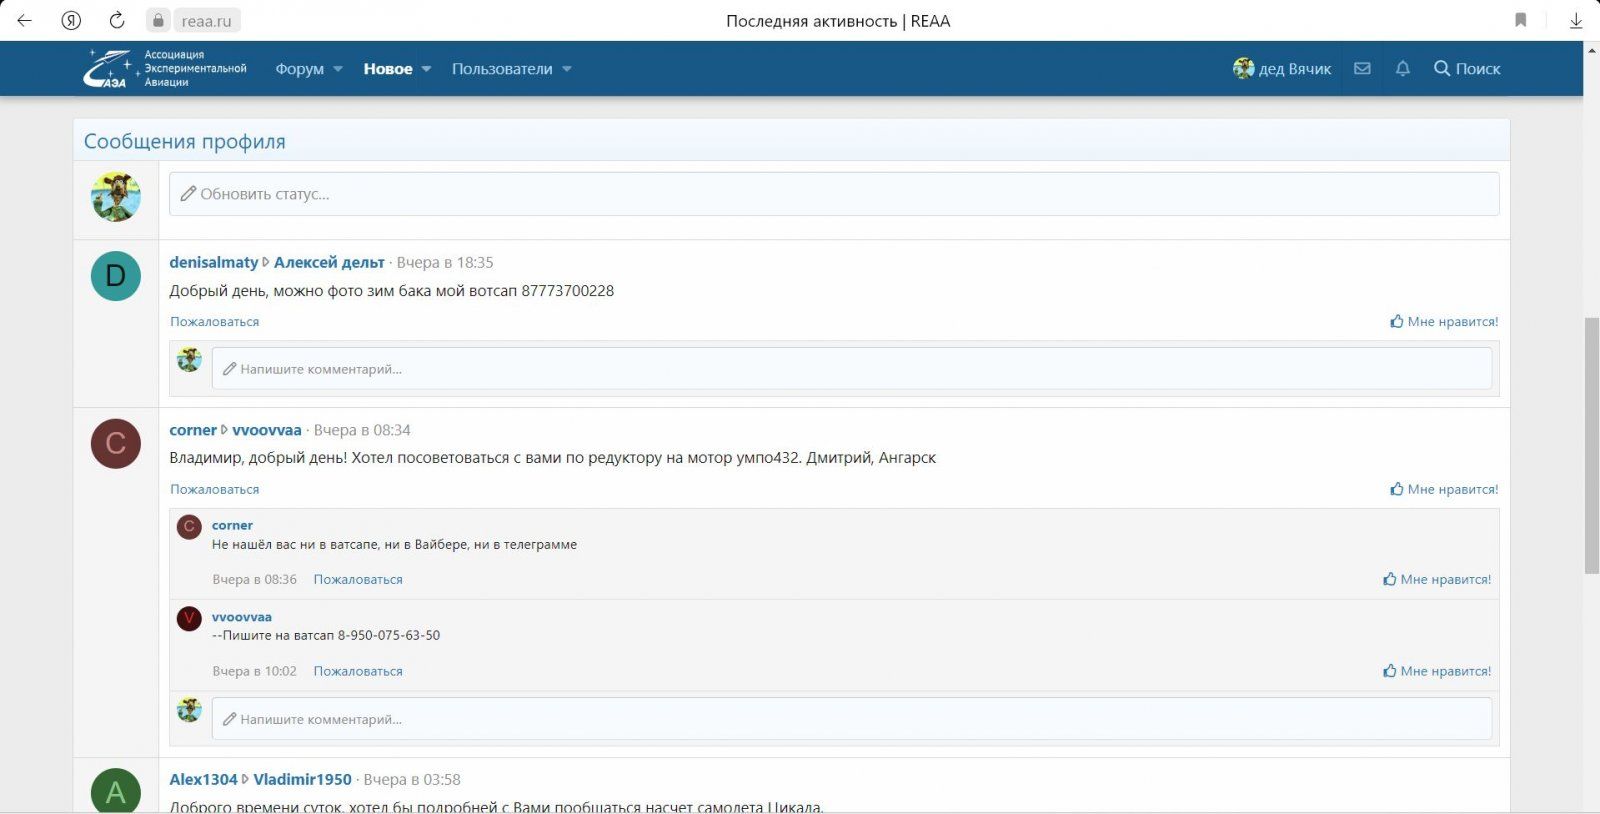Screen dimensions: 1600x814
Task: Like vvoovvaa's comment with Мне нравится
Action: (1437, 671)
